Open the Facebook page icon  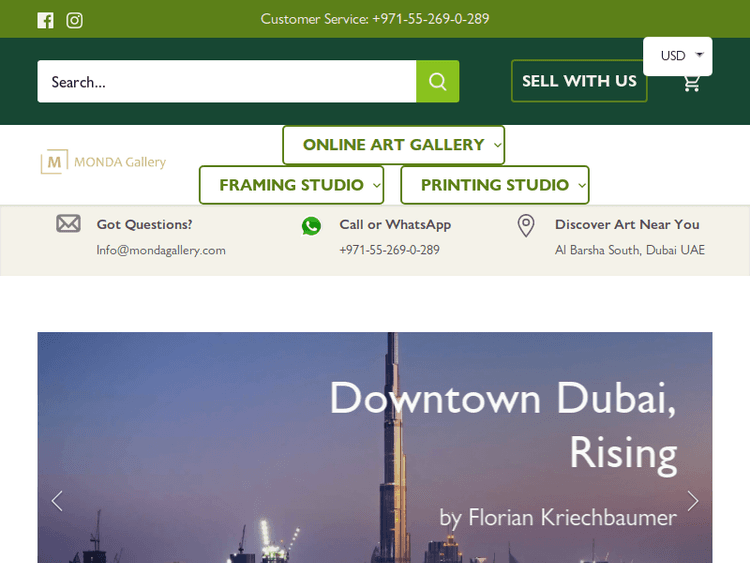coord(45,20)
